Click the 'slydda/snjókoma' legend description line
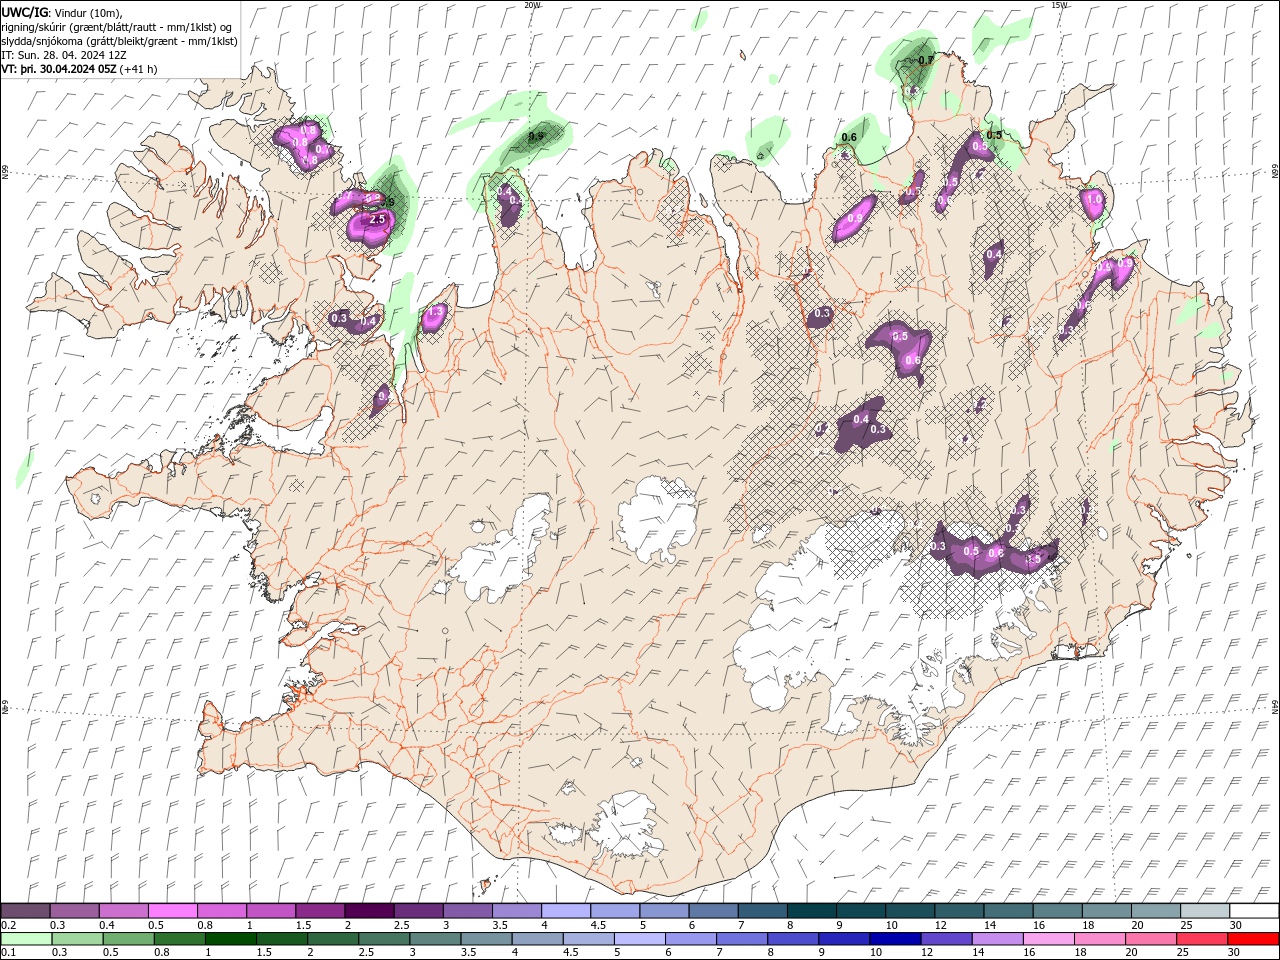Screen dimensions: 1280x960 pyautogui.click(x=119, y=41)
